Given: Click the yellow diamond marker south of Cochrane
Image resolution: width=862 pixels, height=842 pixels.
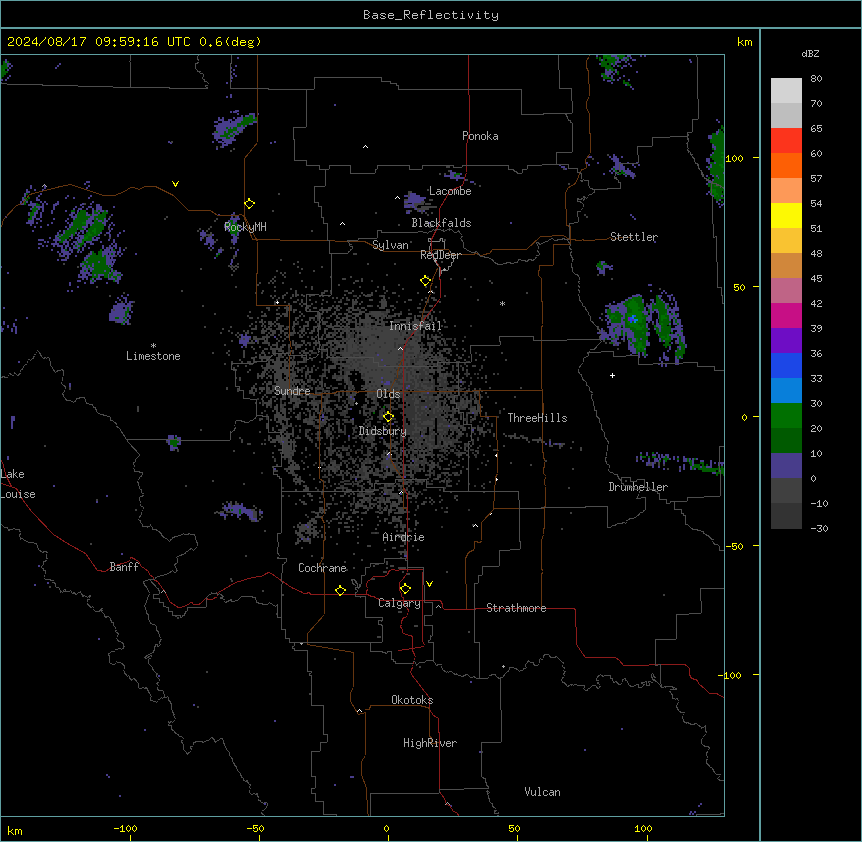Looking at the screenshot, I should tap(340, 590).
